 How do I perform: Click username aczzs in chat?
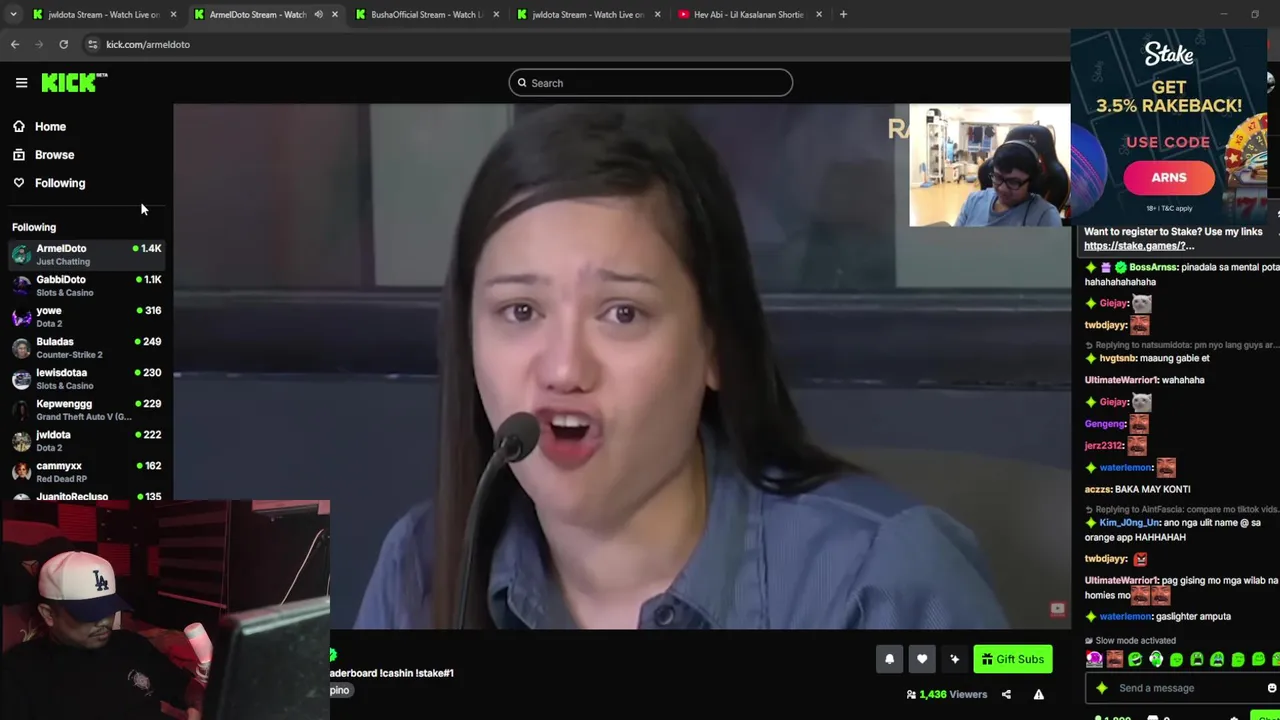(x=1098, y=490)
